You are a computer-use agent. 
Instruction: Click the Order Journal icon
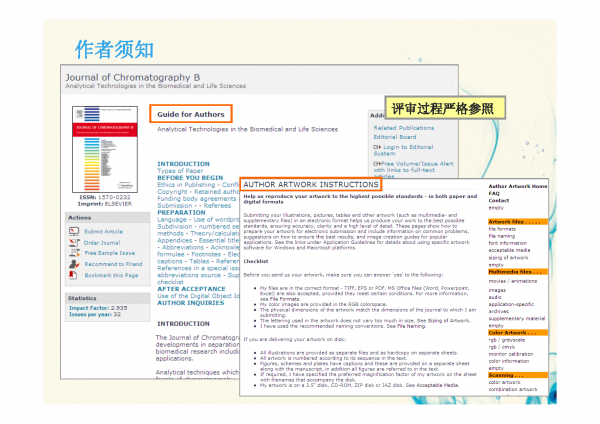74,242
